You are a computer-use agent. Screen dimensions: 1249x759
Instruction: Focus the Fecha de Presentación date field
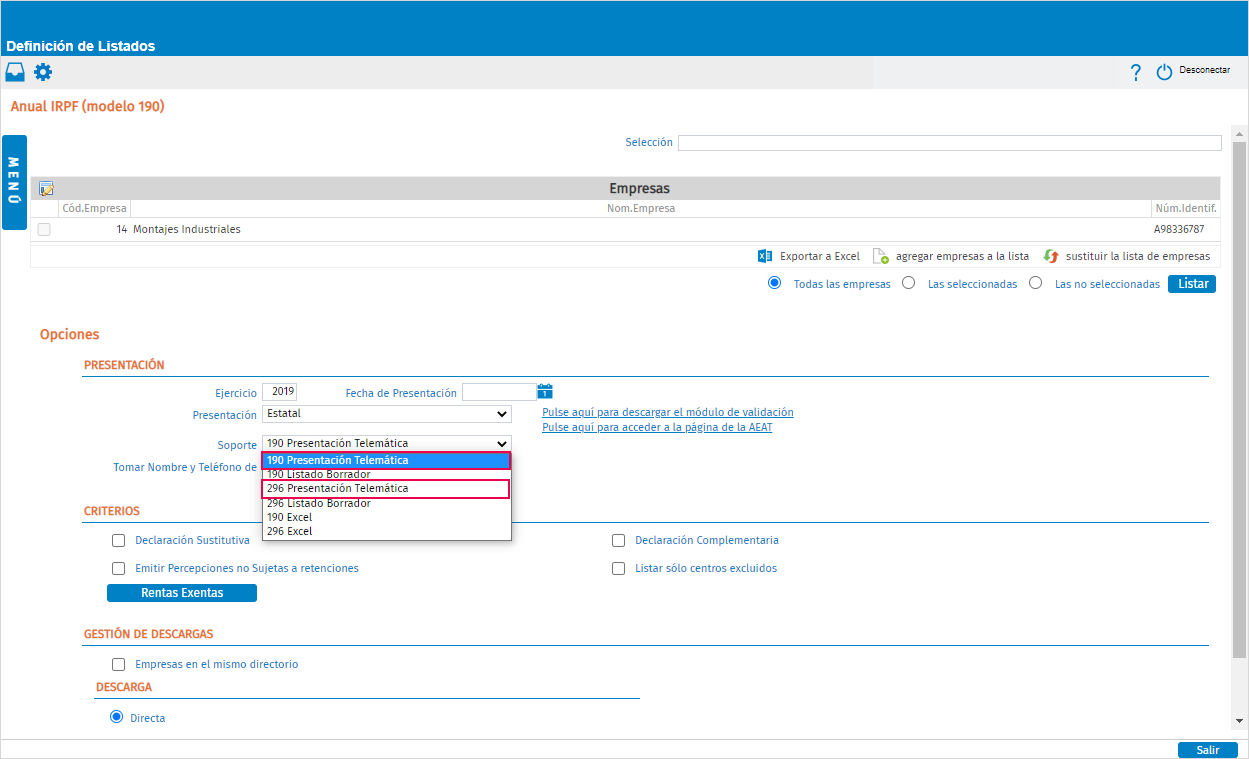(x=499, y=392)
